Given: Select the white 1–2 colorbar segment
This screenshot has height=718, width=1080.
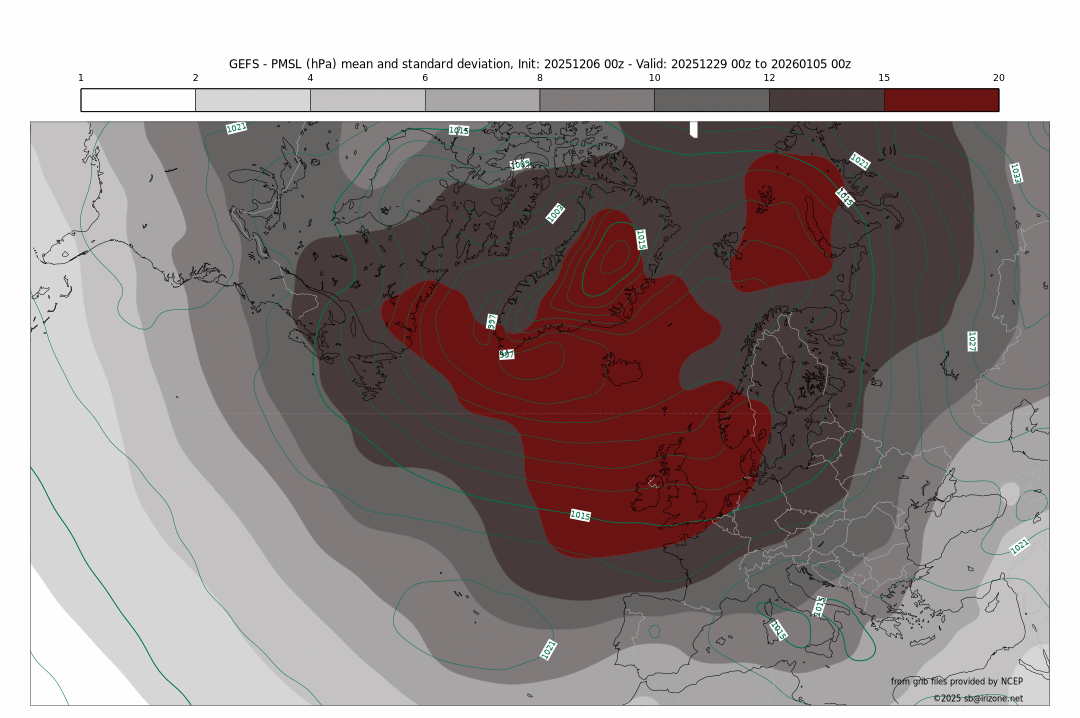Looking at the screenshot, I should pyautogui.click(x=138, y=100).
